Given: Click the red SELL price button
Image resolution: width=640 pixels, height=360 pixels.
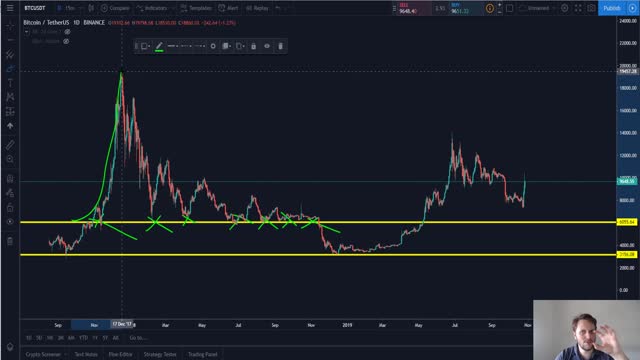Looking at the screenshot, I should [x=413, y=8].
